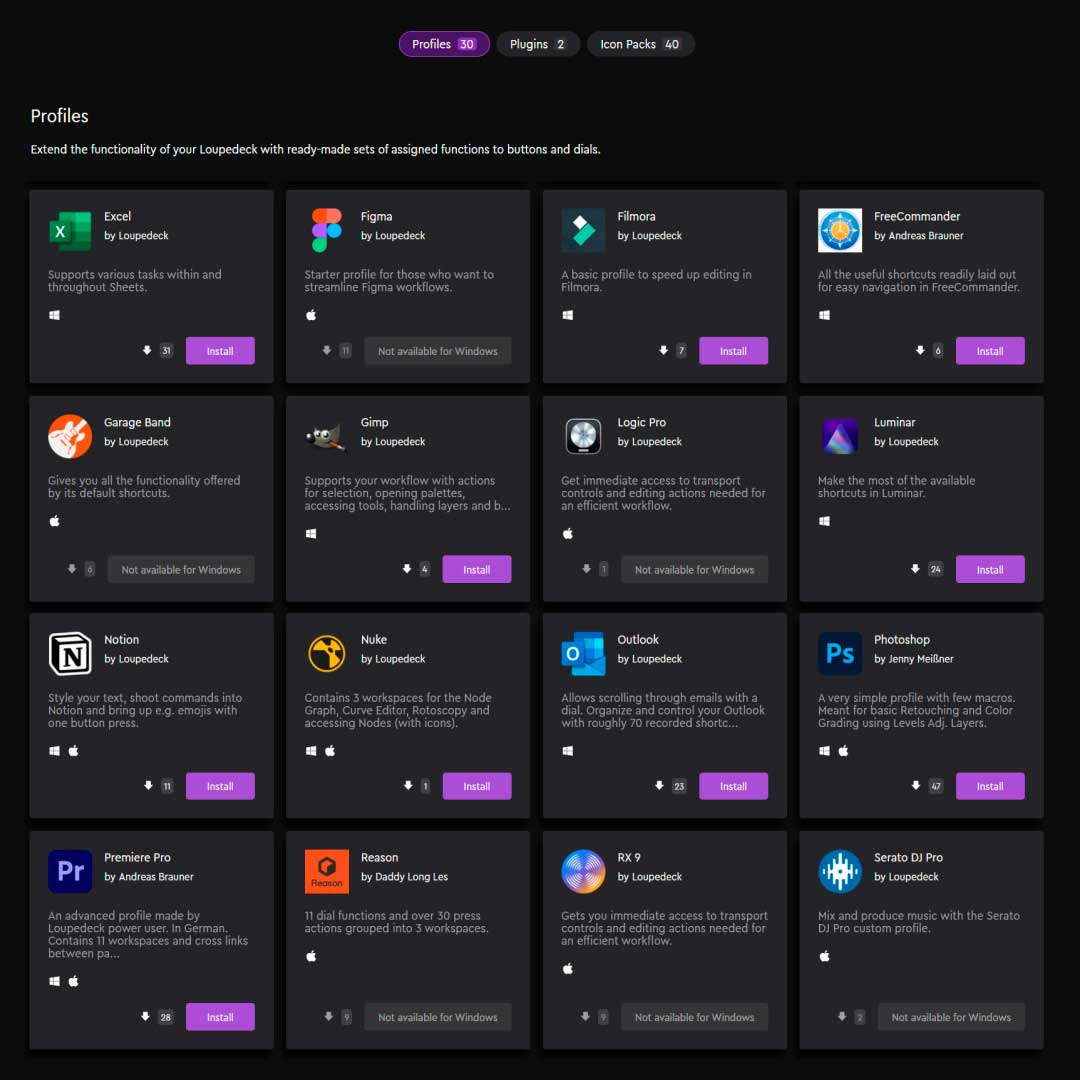Click RX 9's Not available for Windows button
This screenshot has width=1080, height=1080.
tap(694, 1017)
